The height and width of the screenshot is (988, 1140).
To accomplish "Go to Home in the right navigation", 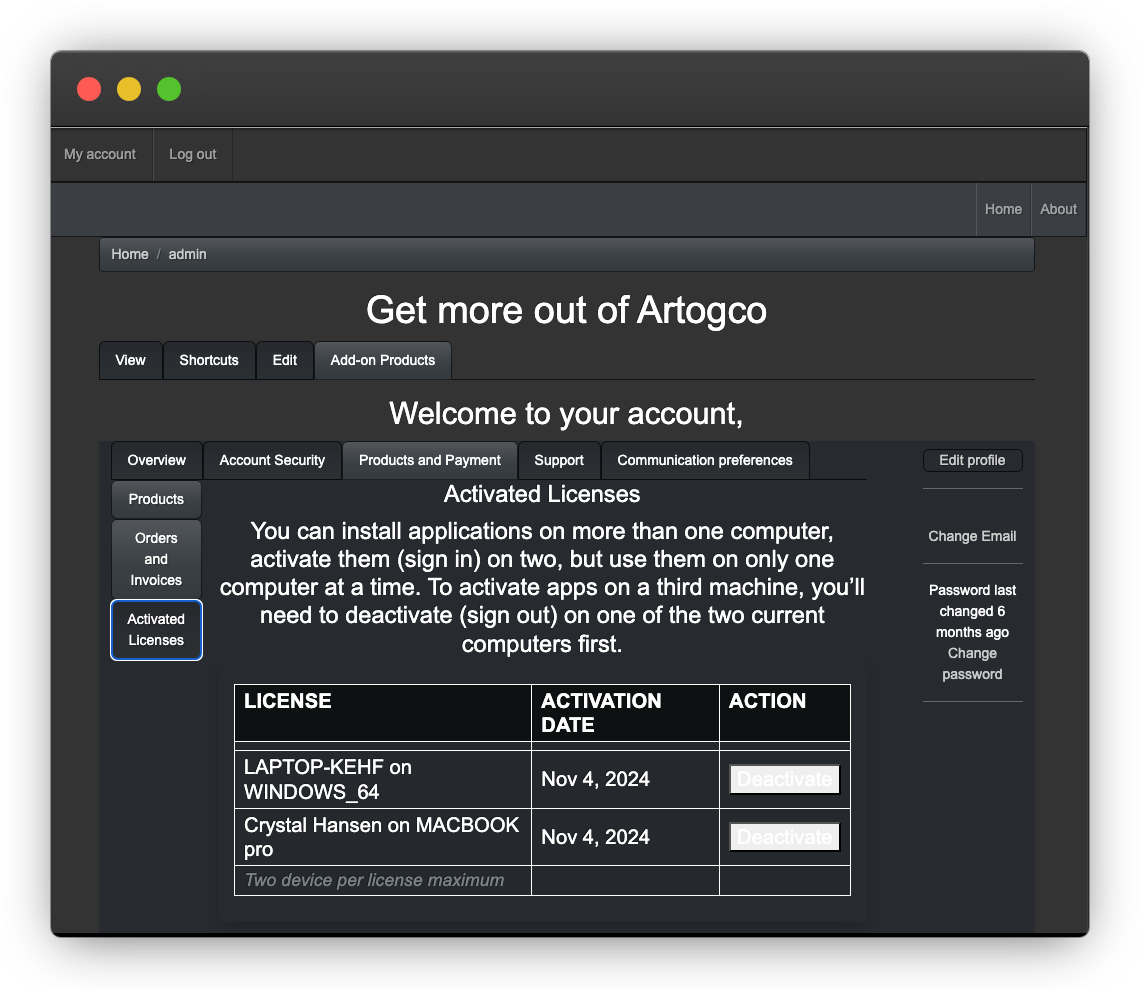I will pyautogui.click(x=1003, y=209).
